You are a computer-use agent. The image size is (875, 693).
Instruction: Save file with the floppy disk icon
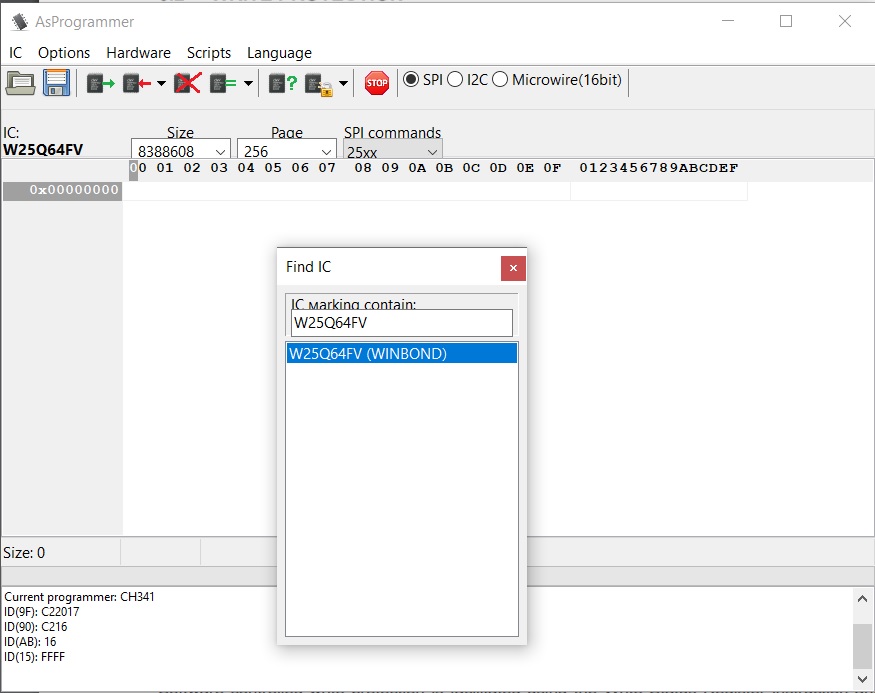coord(56,83)
